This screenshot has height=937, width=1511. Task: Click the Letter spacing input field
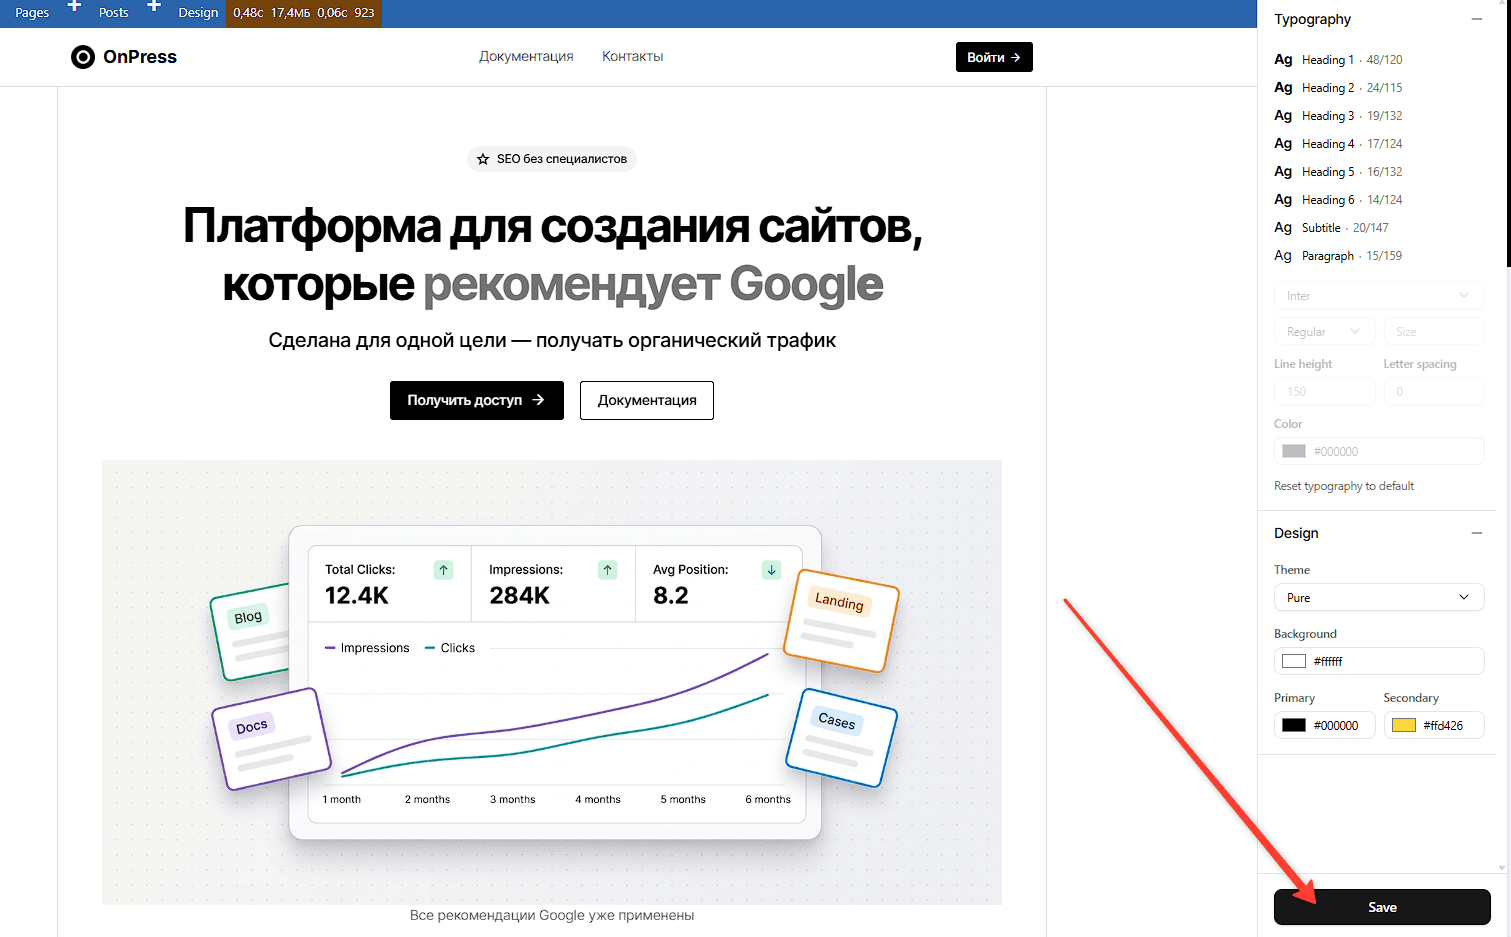[x=1434, y=392]
